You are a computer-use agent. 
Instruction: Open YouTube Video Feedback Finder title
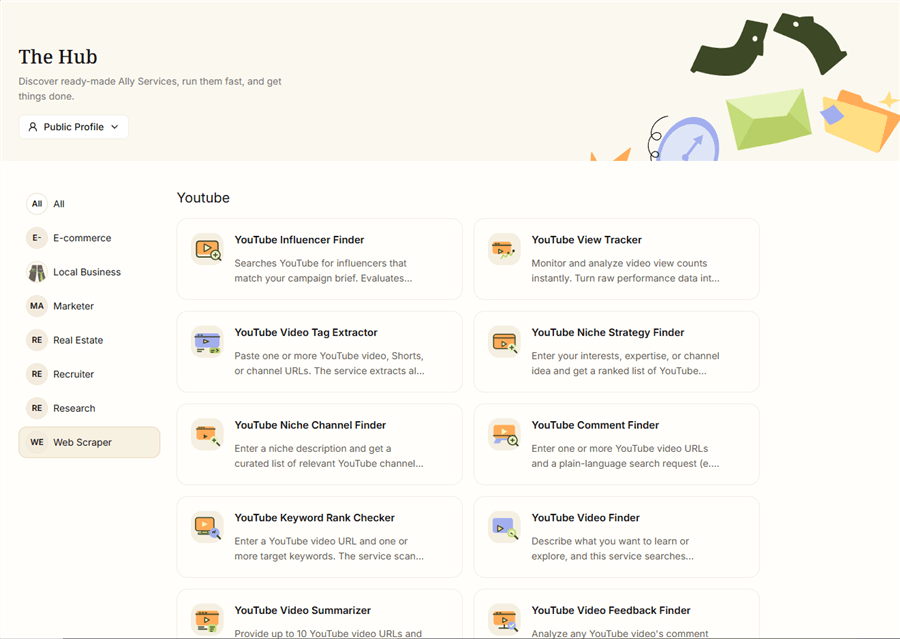[x=611, y=610]
